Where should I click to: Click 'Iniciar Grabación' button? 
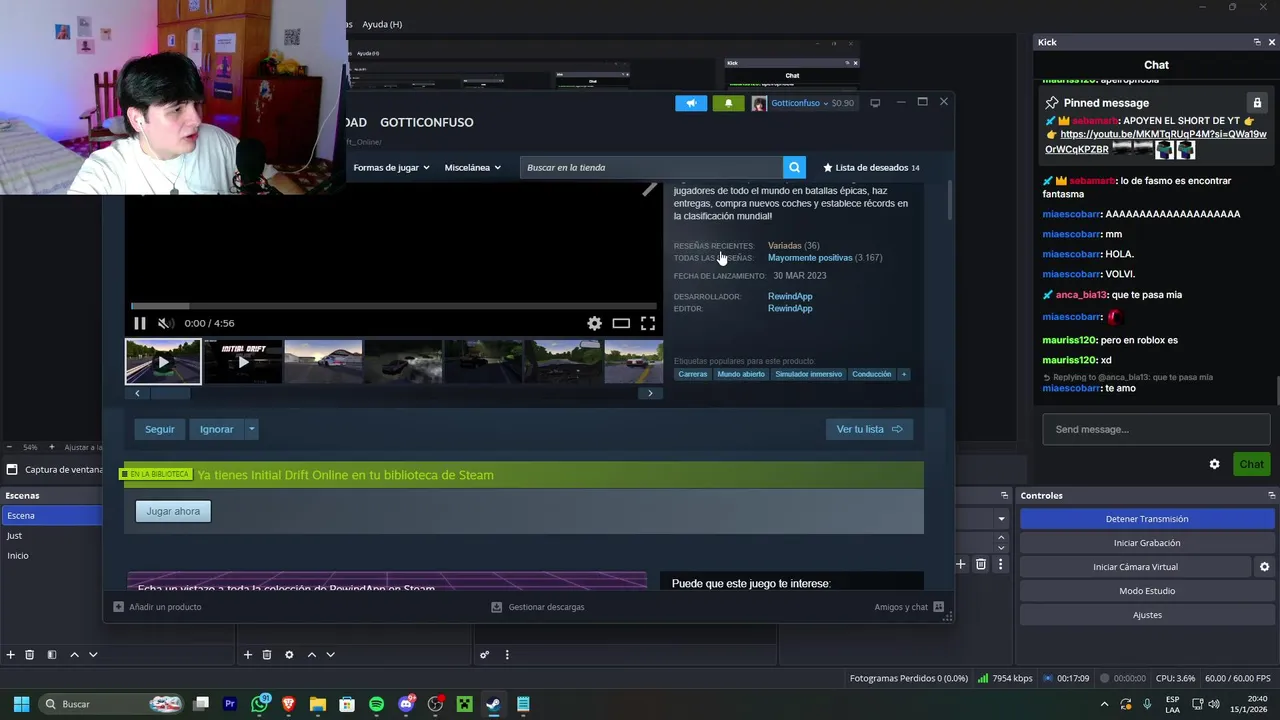1147,543
